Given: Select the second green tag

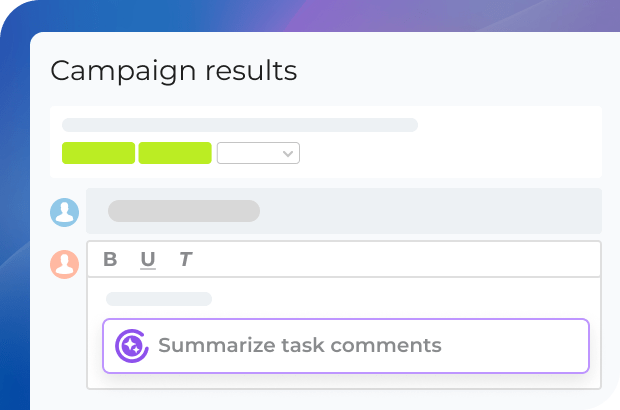Looking at the screenshot, I should pyautogui.click(x=175, y=153).
